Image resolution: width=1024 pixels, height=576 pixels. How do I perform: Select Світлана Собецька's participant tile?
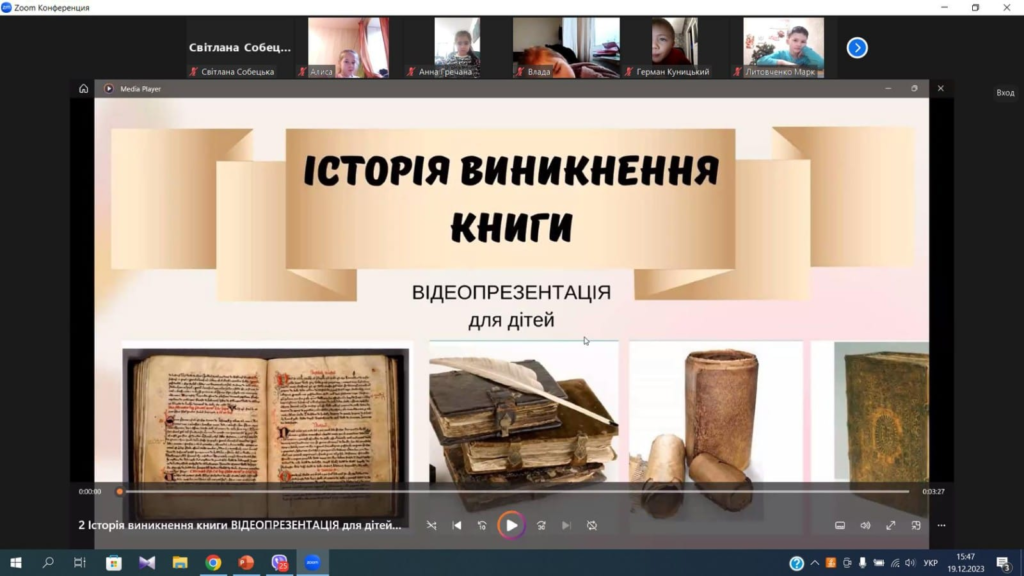[x=240, y=48]
